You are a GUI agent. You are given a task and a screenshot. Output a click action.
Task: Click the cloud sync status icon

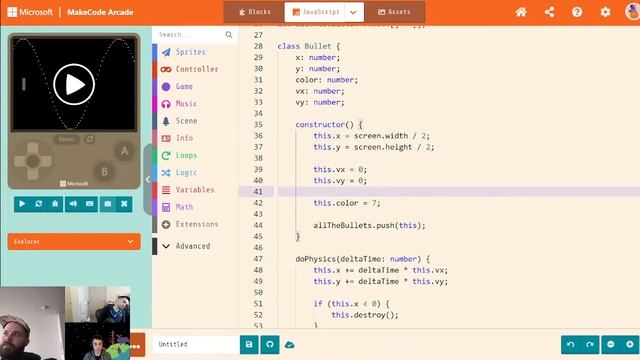(289, 345)
